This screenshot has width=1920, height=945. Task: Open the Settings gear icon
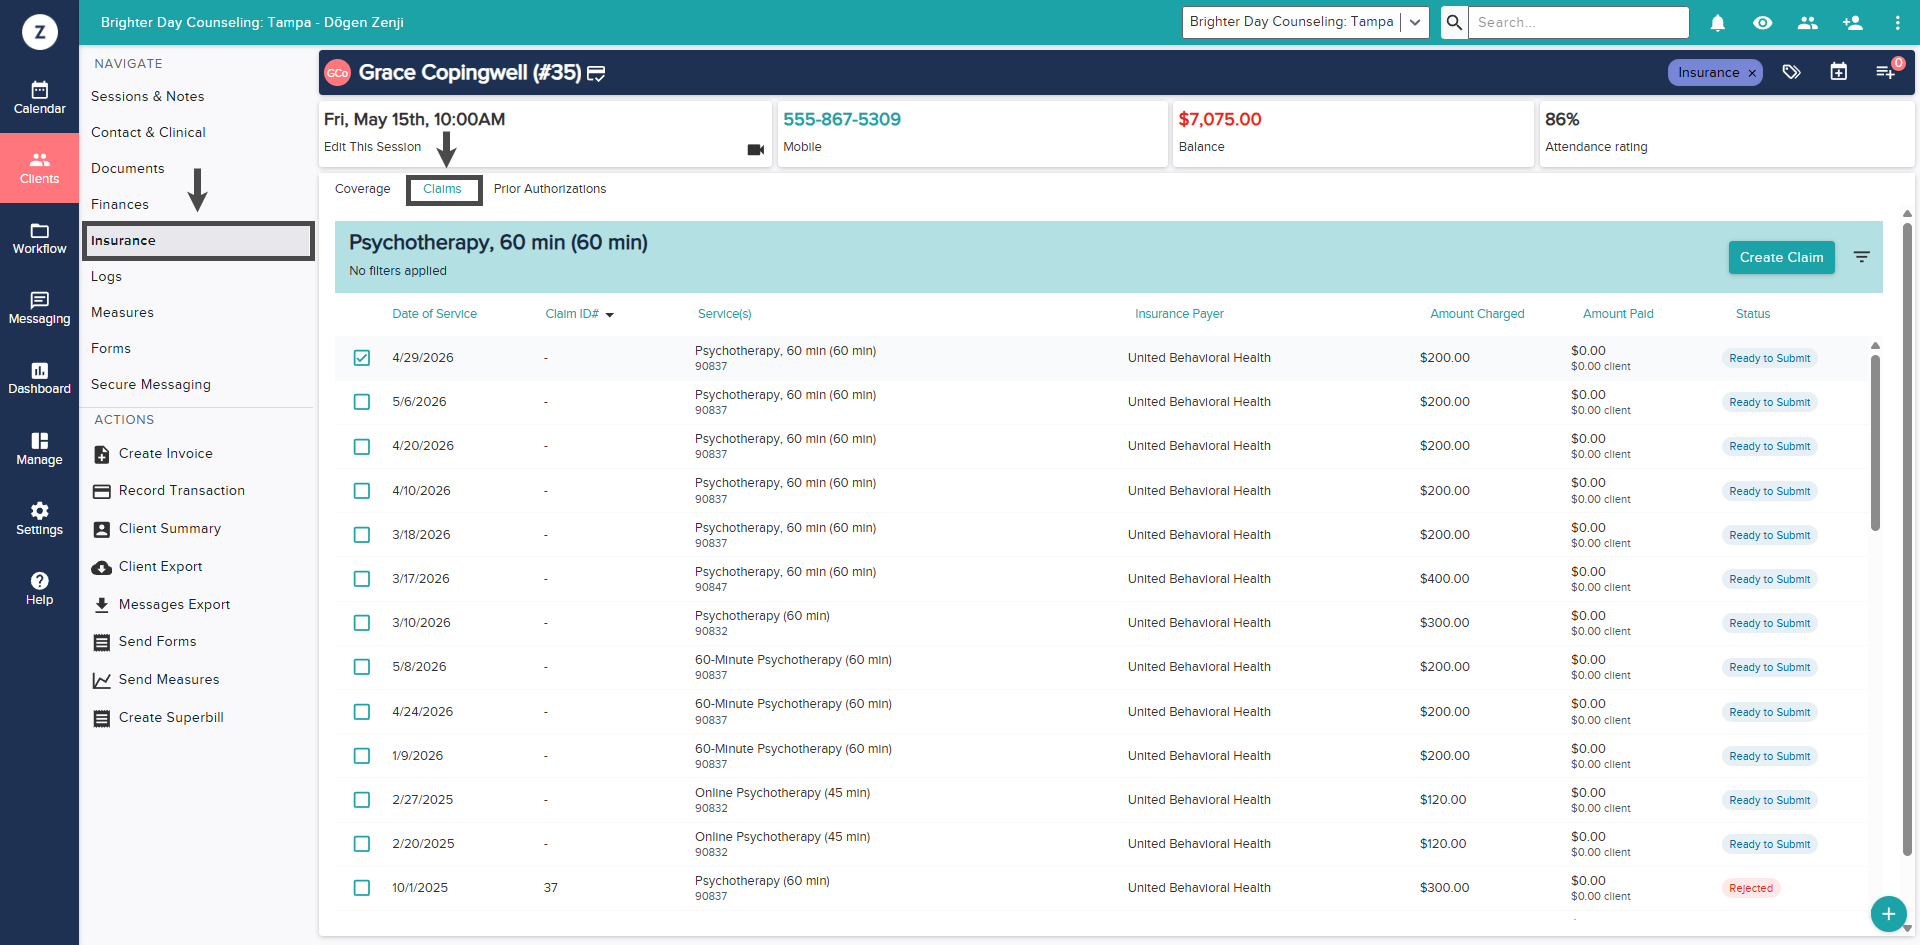(x=39, y=511)
